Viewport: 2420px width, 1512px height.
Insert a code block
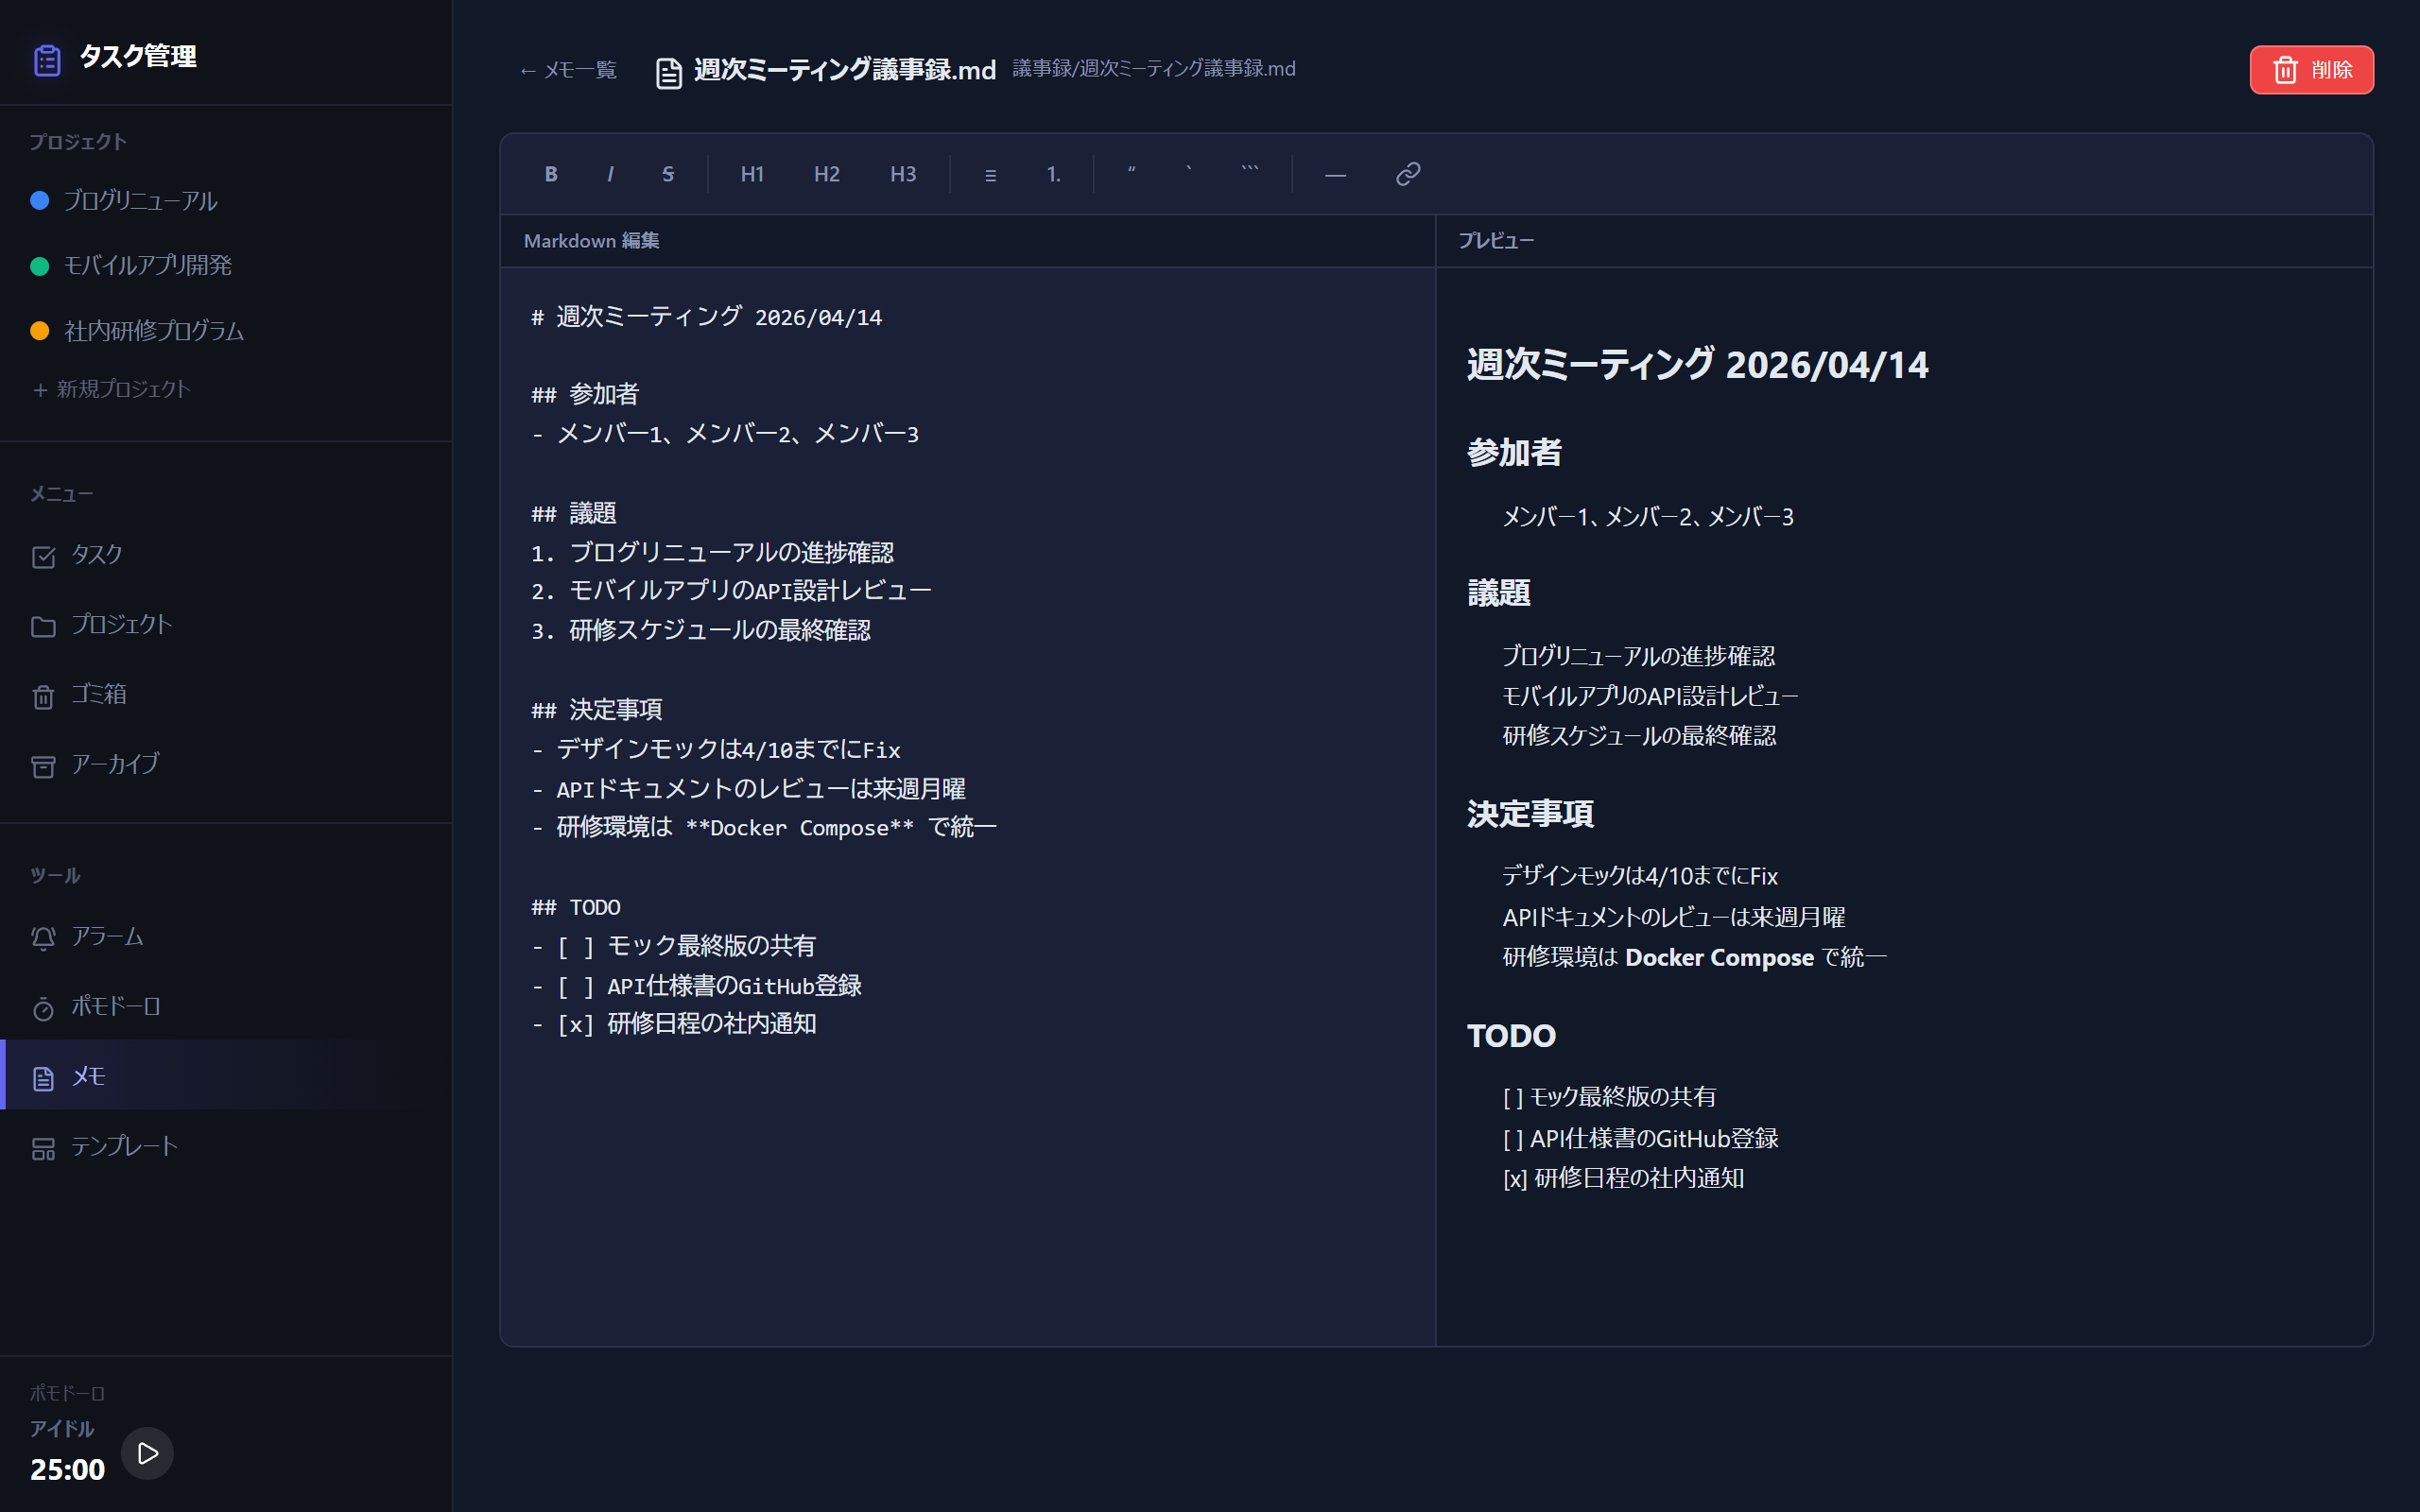click(x=1250, y=174)
